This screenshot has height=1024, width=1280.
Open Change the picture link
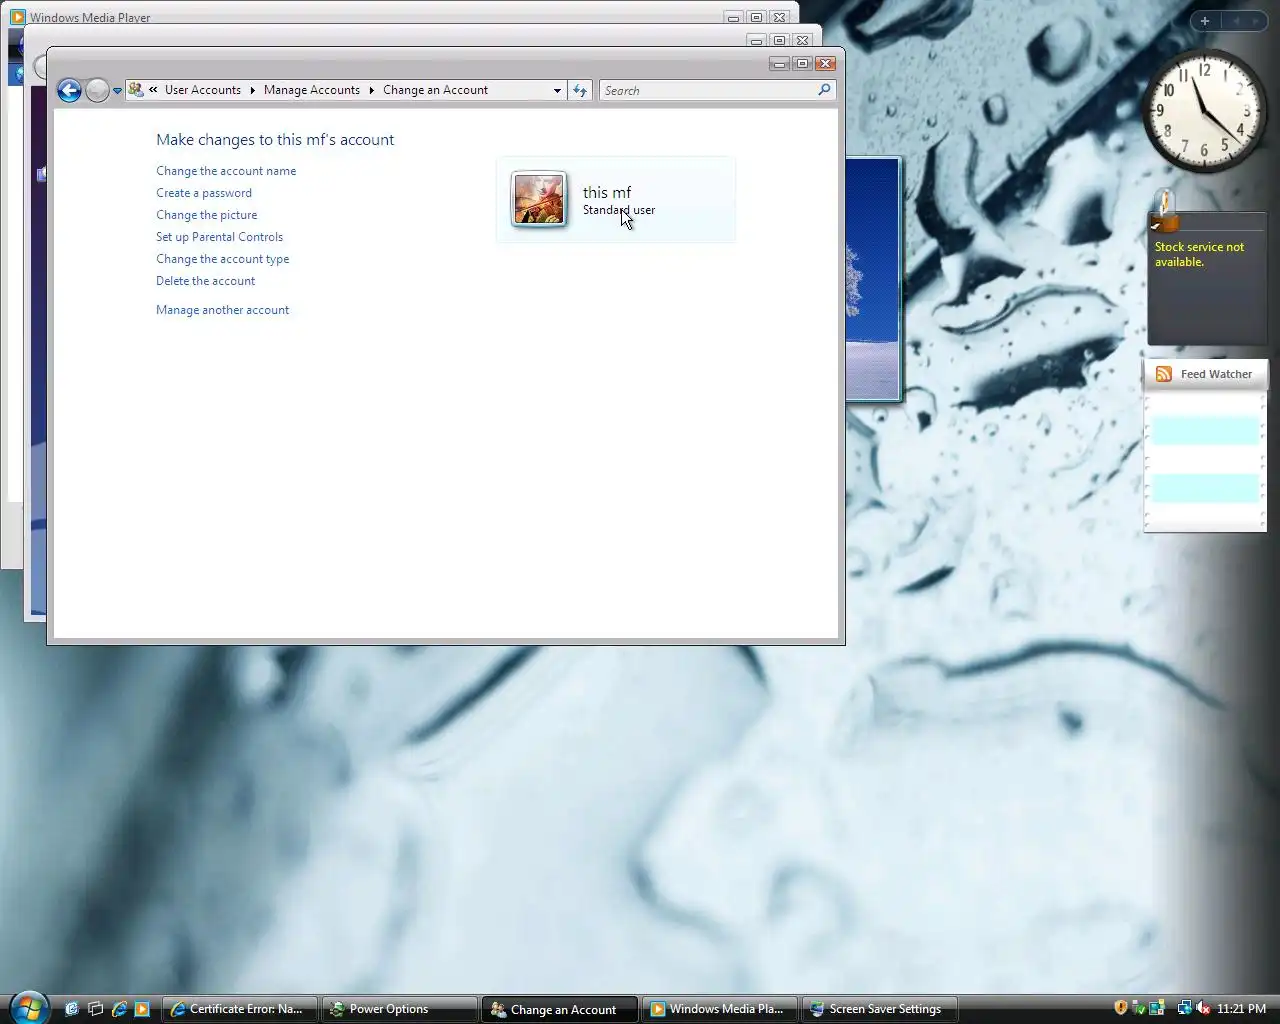207,215
